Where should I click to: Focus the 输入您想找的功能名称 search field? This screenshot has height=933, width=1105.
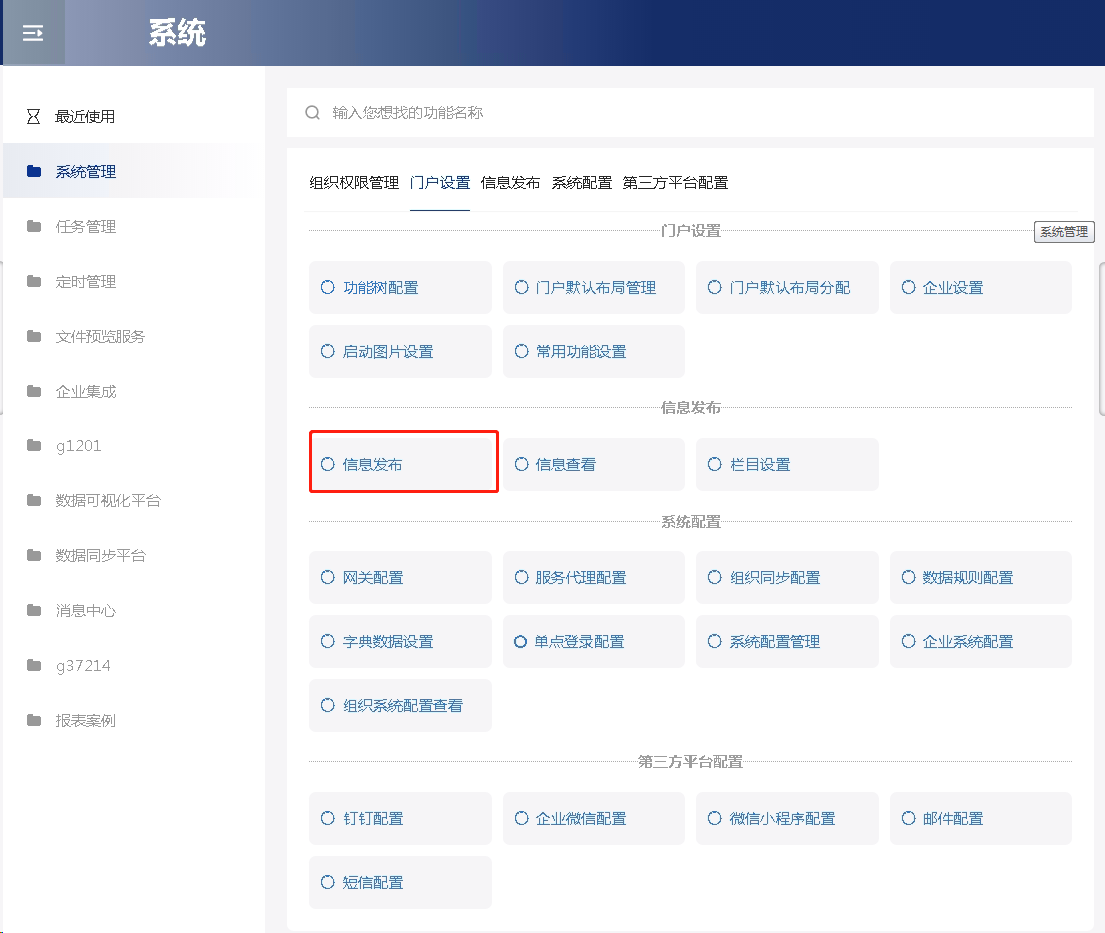pos(690,113)
